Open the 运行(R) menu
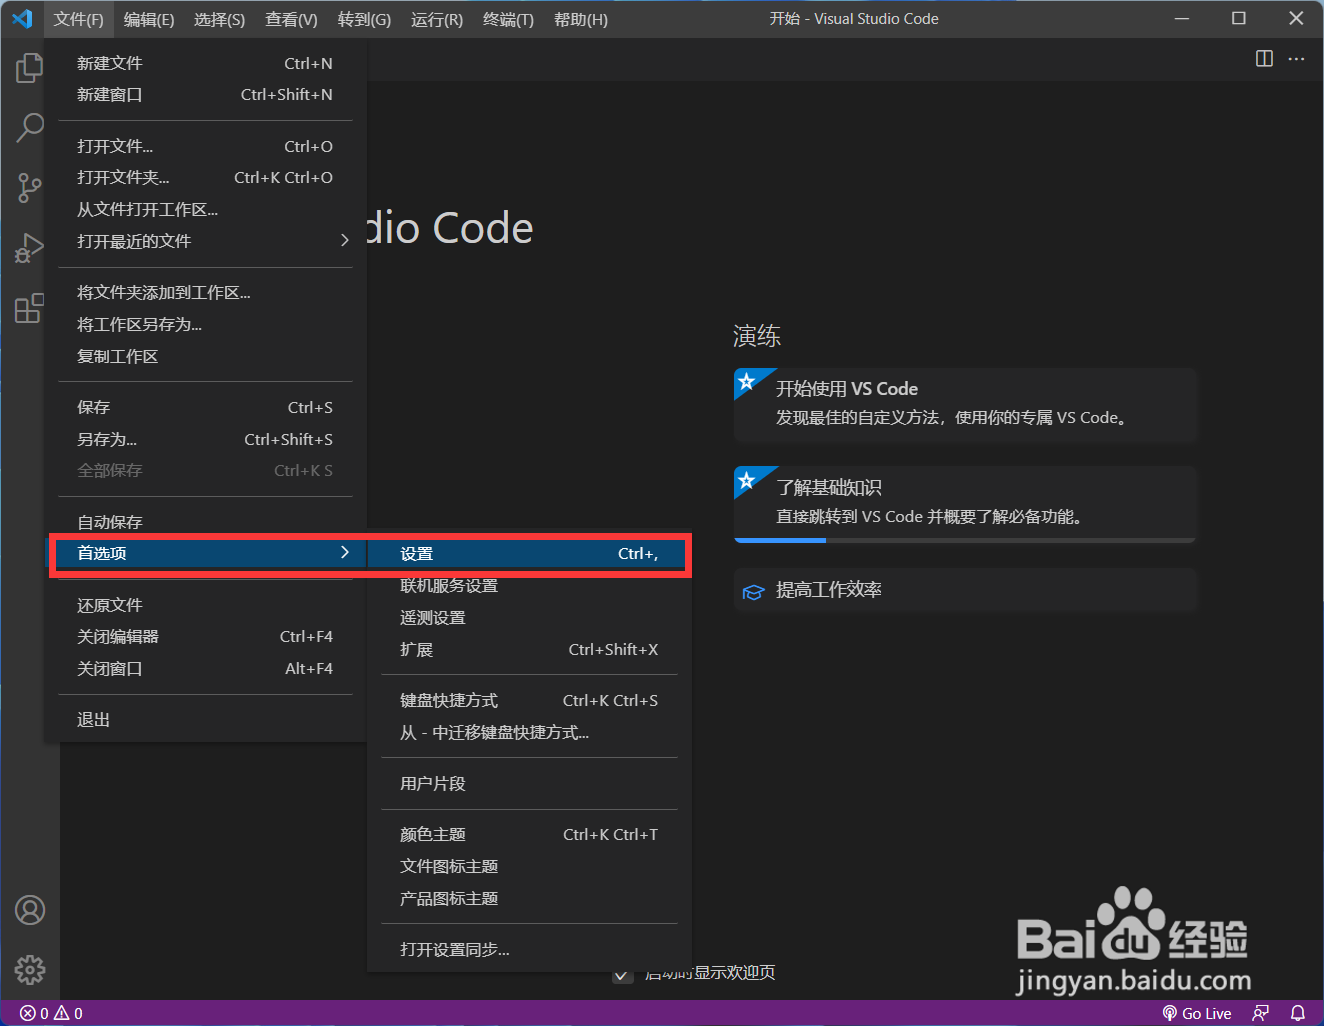This screenshot has width=1324, height=1026. pos(437,20)
